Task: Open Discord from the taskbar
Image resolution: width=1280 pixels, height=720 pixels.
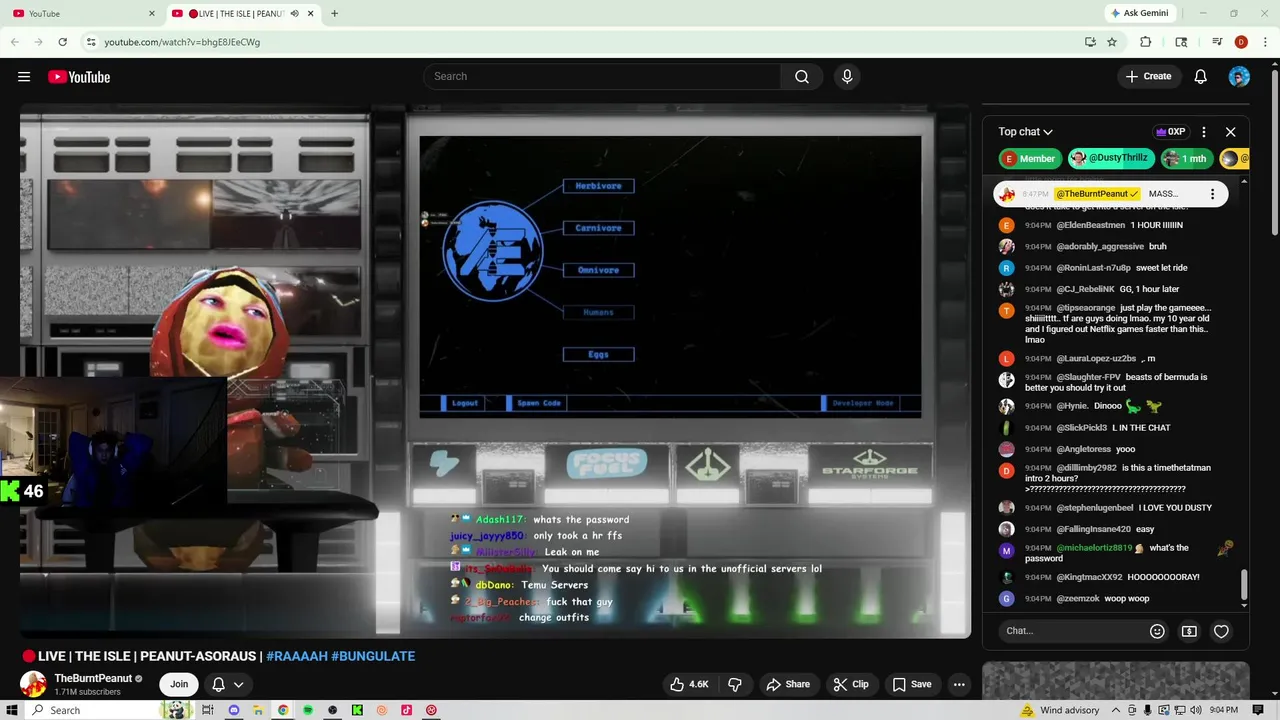Action: point(234,710)
